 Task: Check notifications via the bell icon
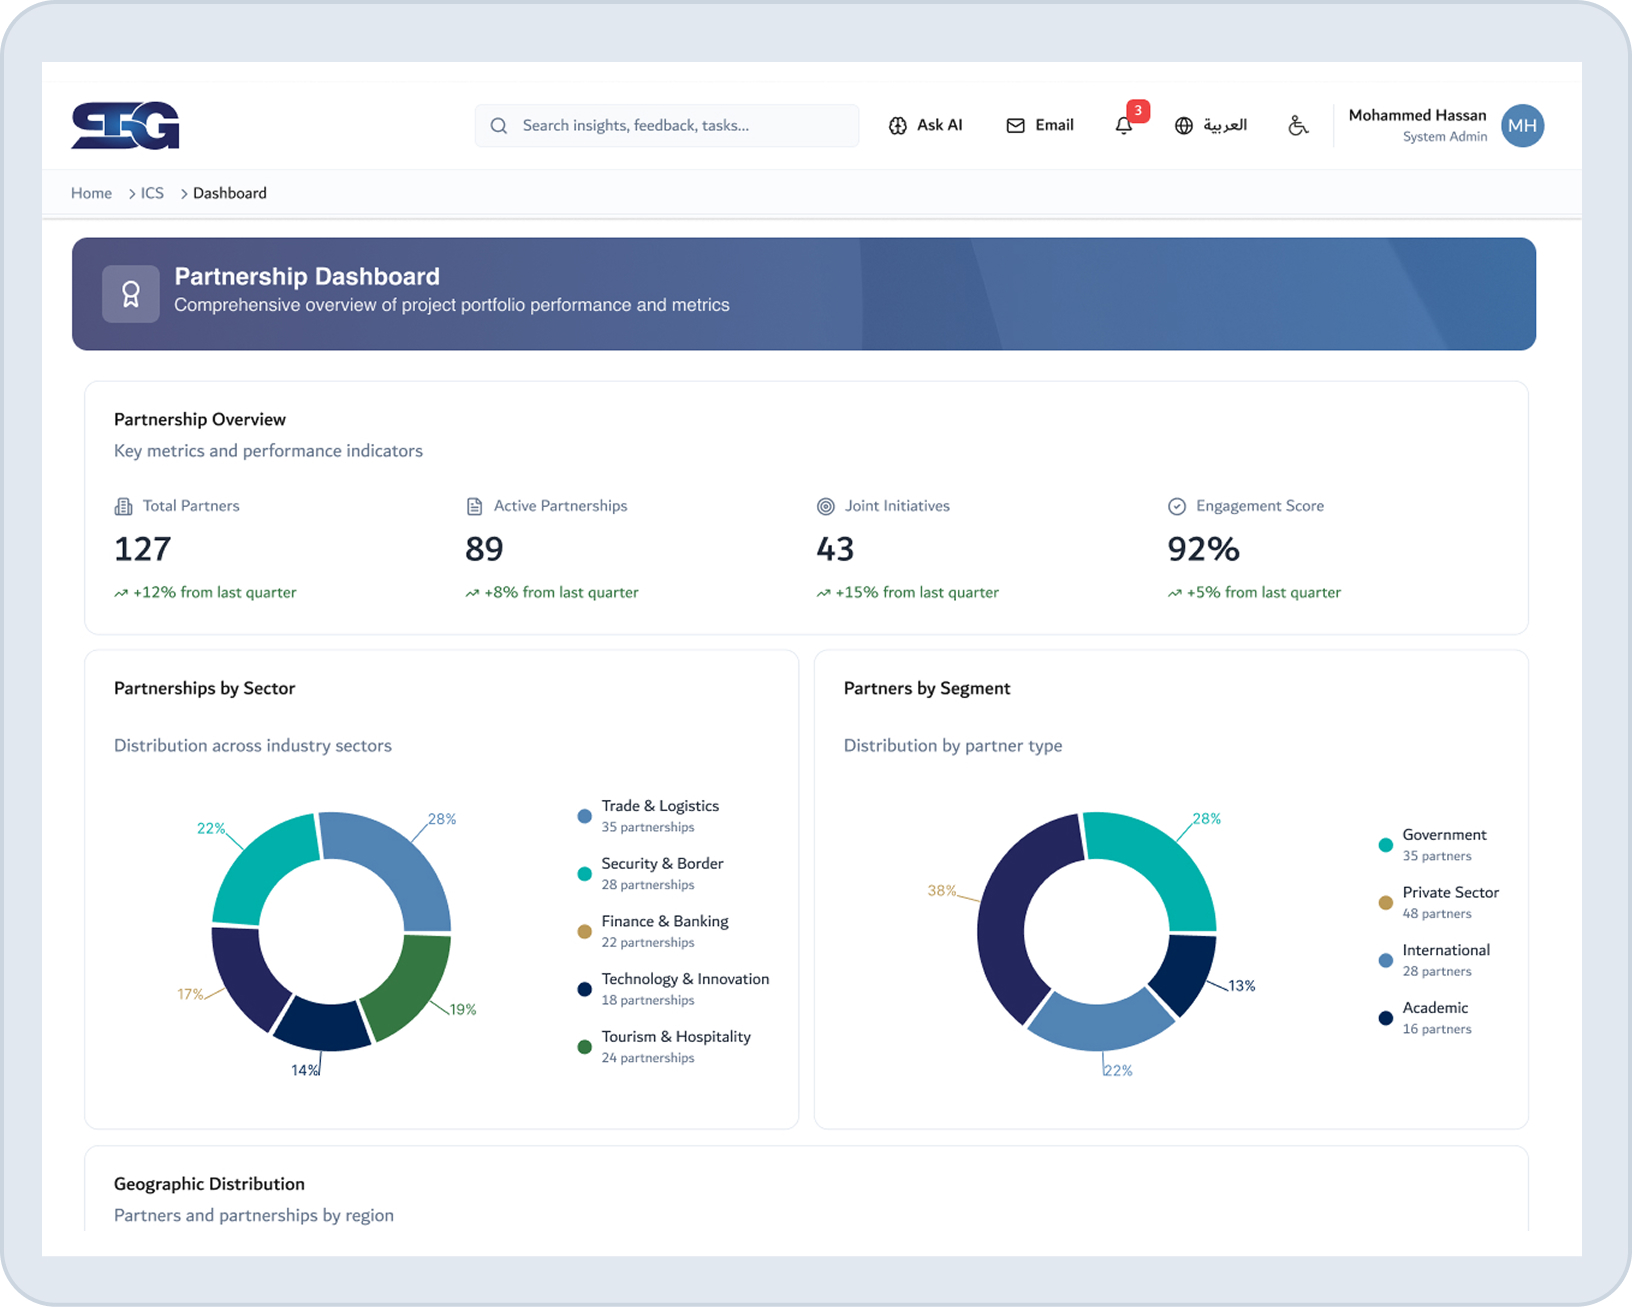click(x=1125, y=125)
